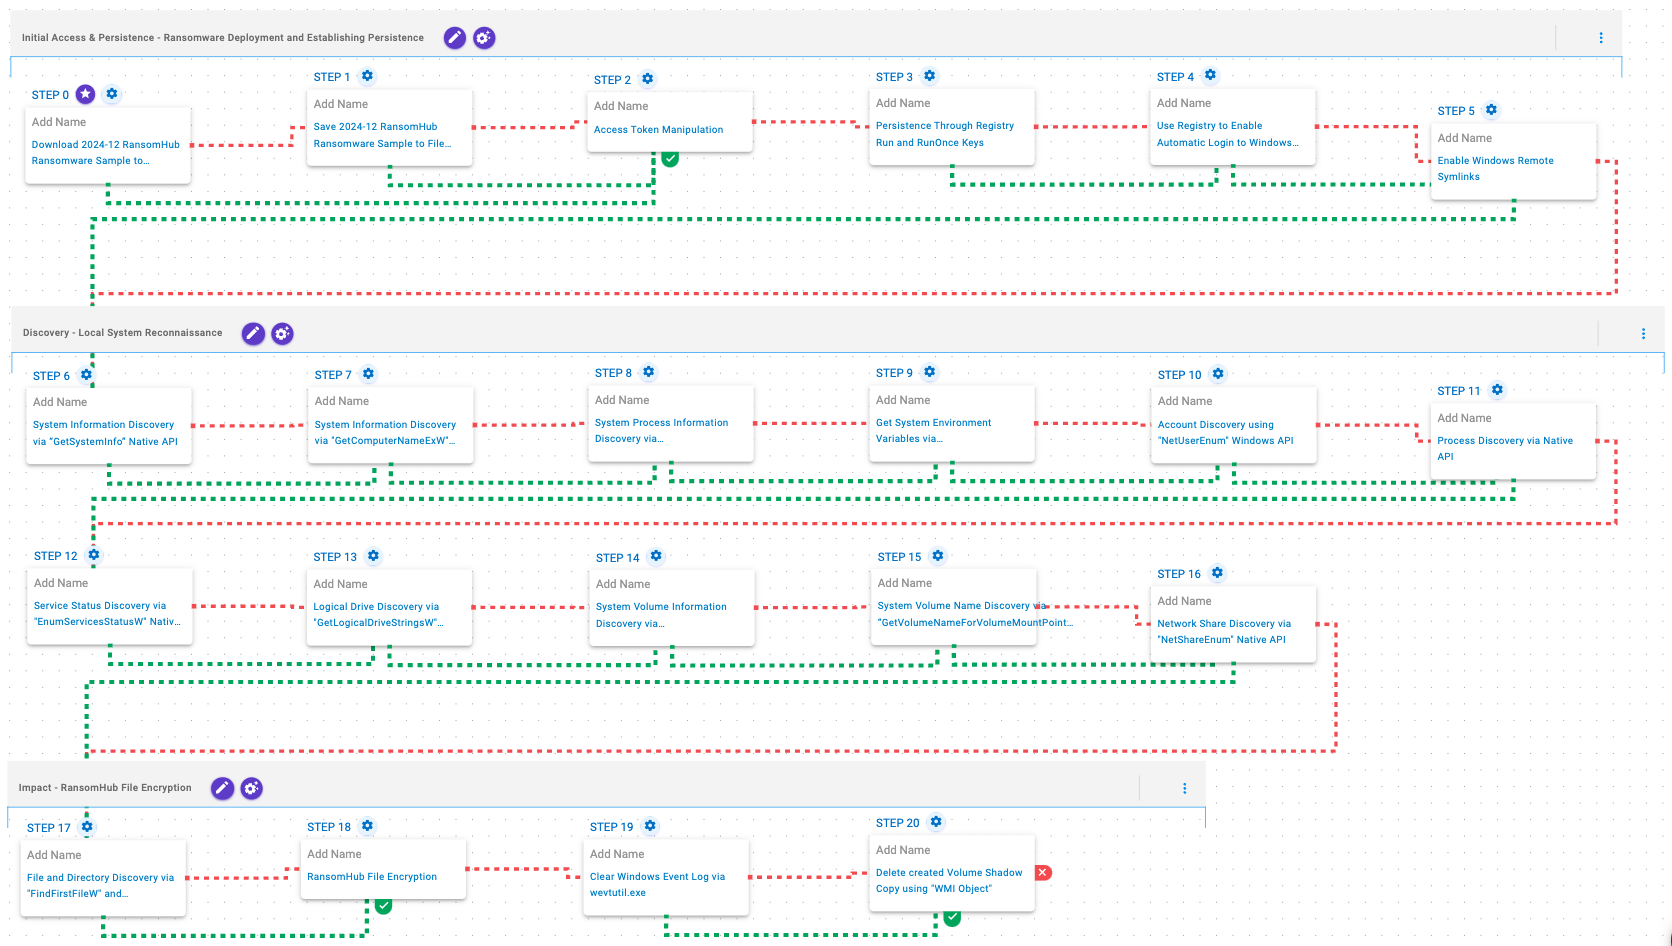Click Add Name field in STEP 7 card
This screenshot has width=1672, height=946.
point(342,401)
